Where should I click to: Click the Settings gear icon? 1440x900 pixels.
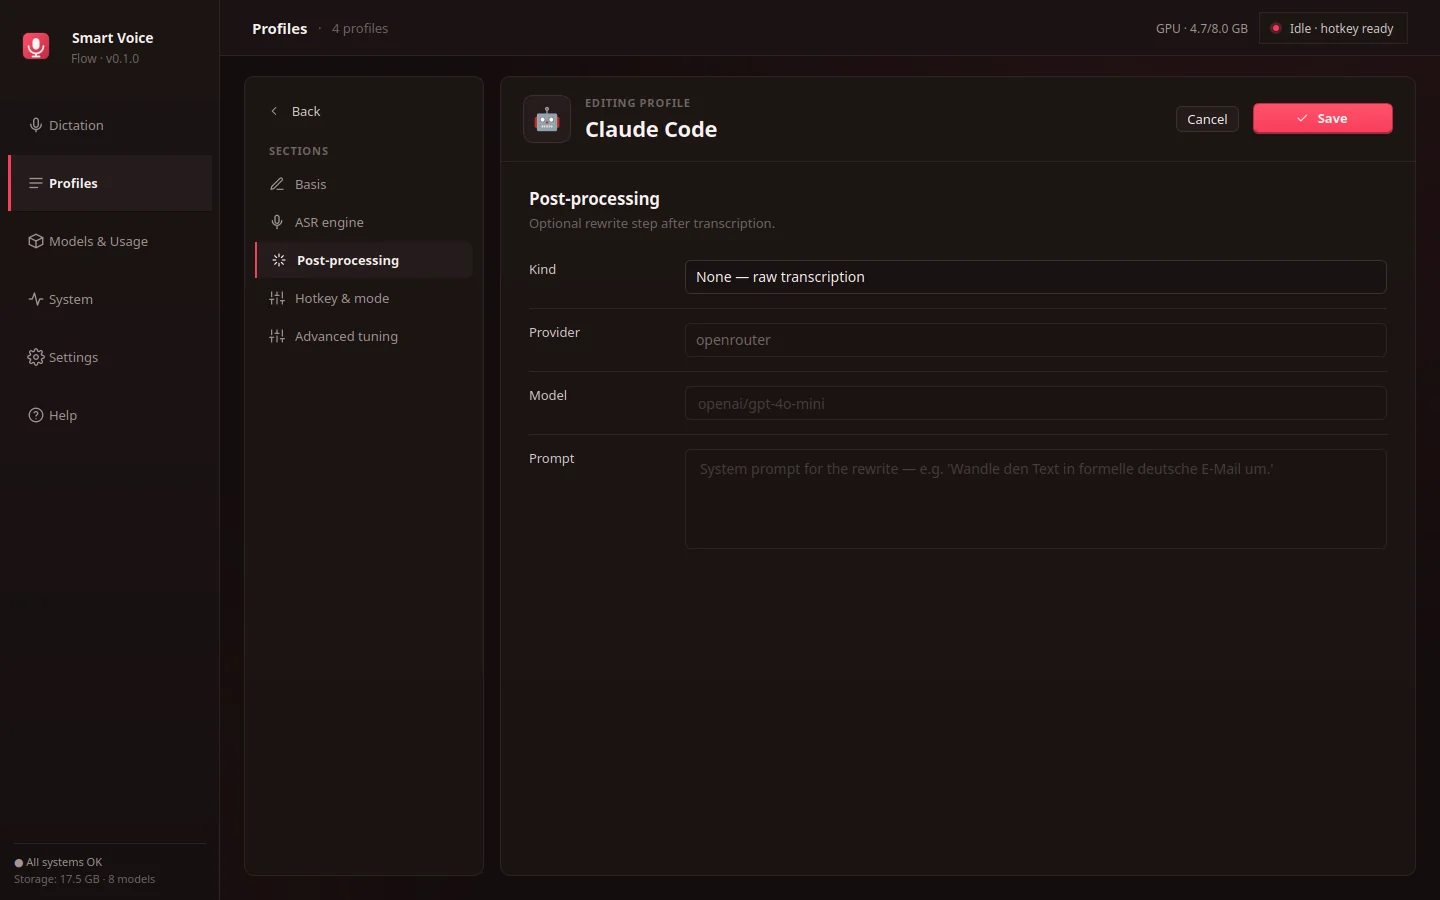(x=36, y=357)
